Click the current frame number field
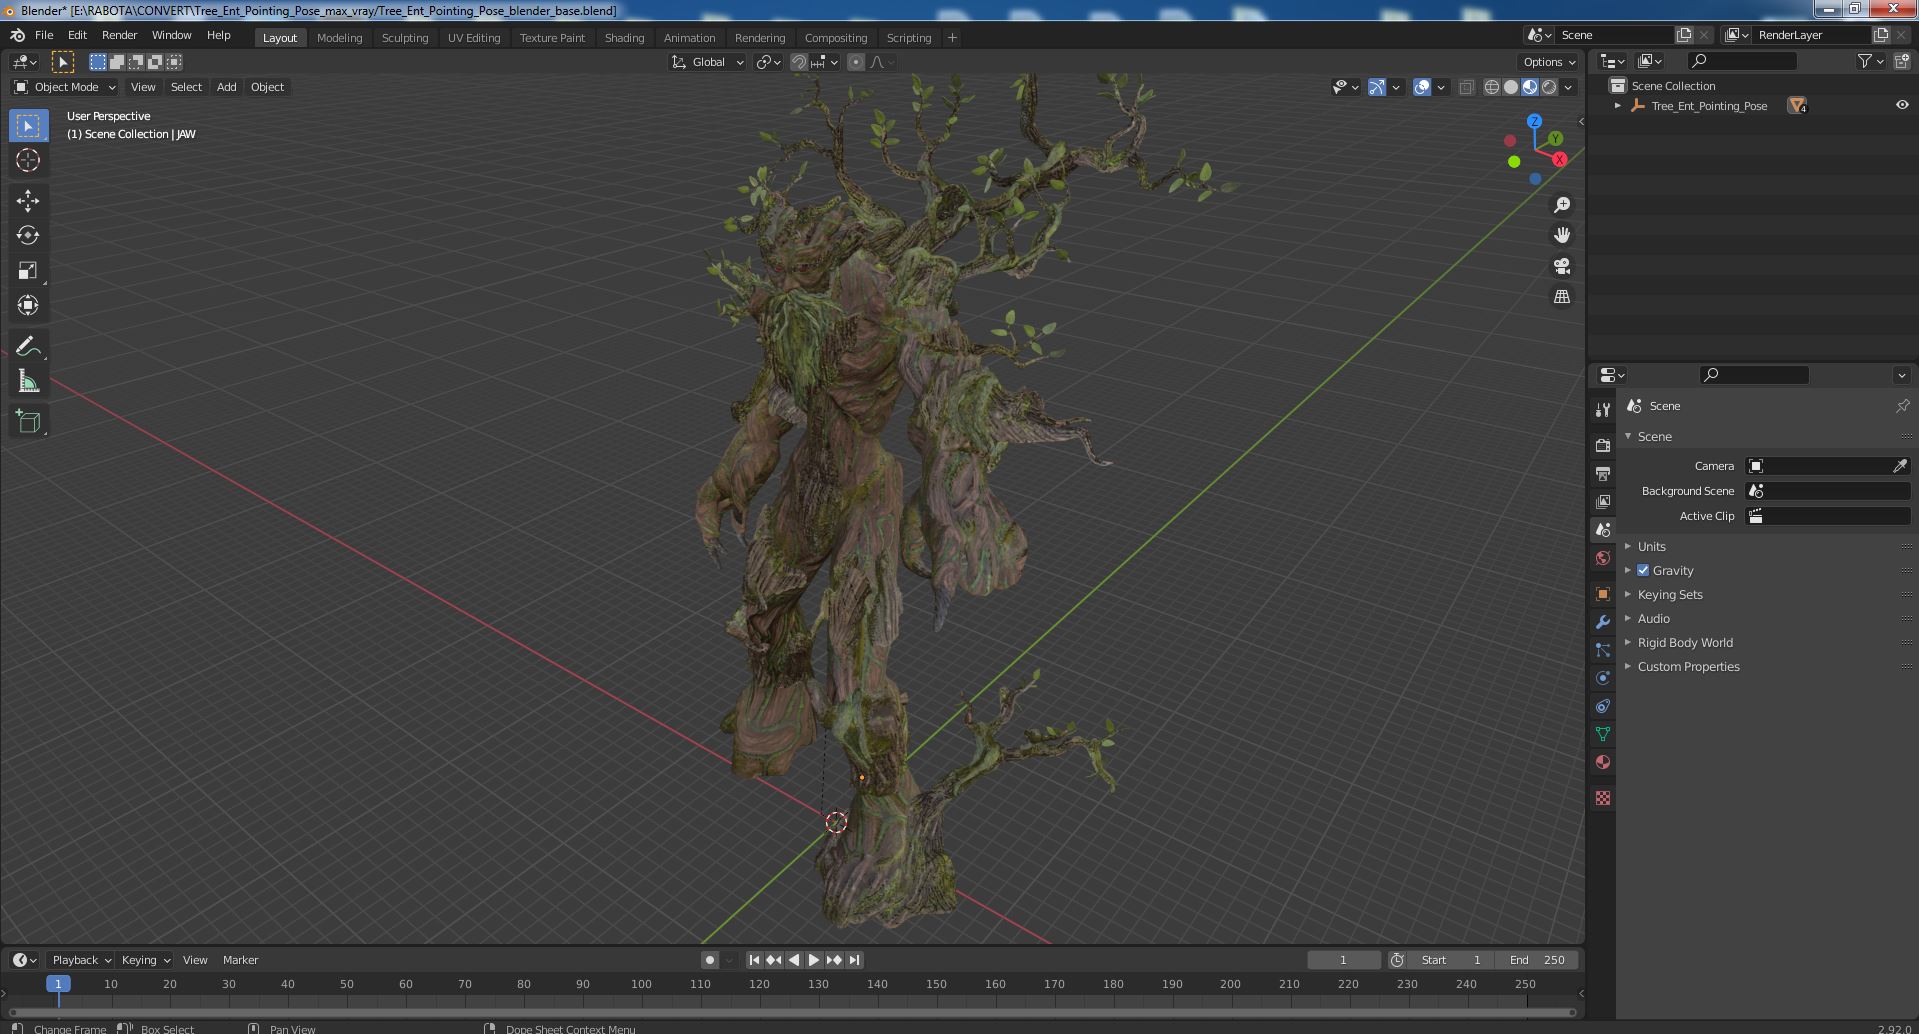This screenshot has width=1919, height=1034. 1343,960
